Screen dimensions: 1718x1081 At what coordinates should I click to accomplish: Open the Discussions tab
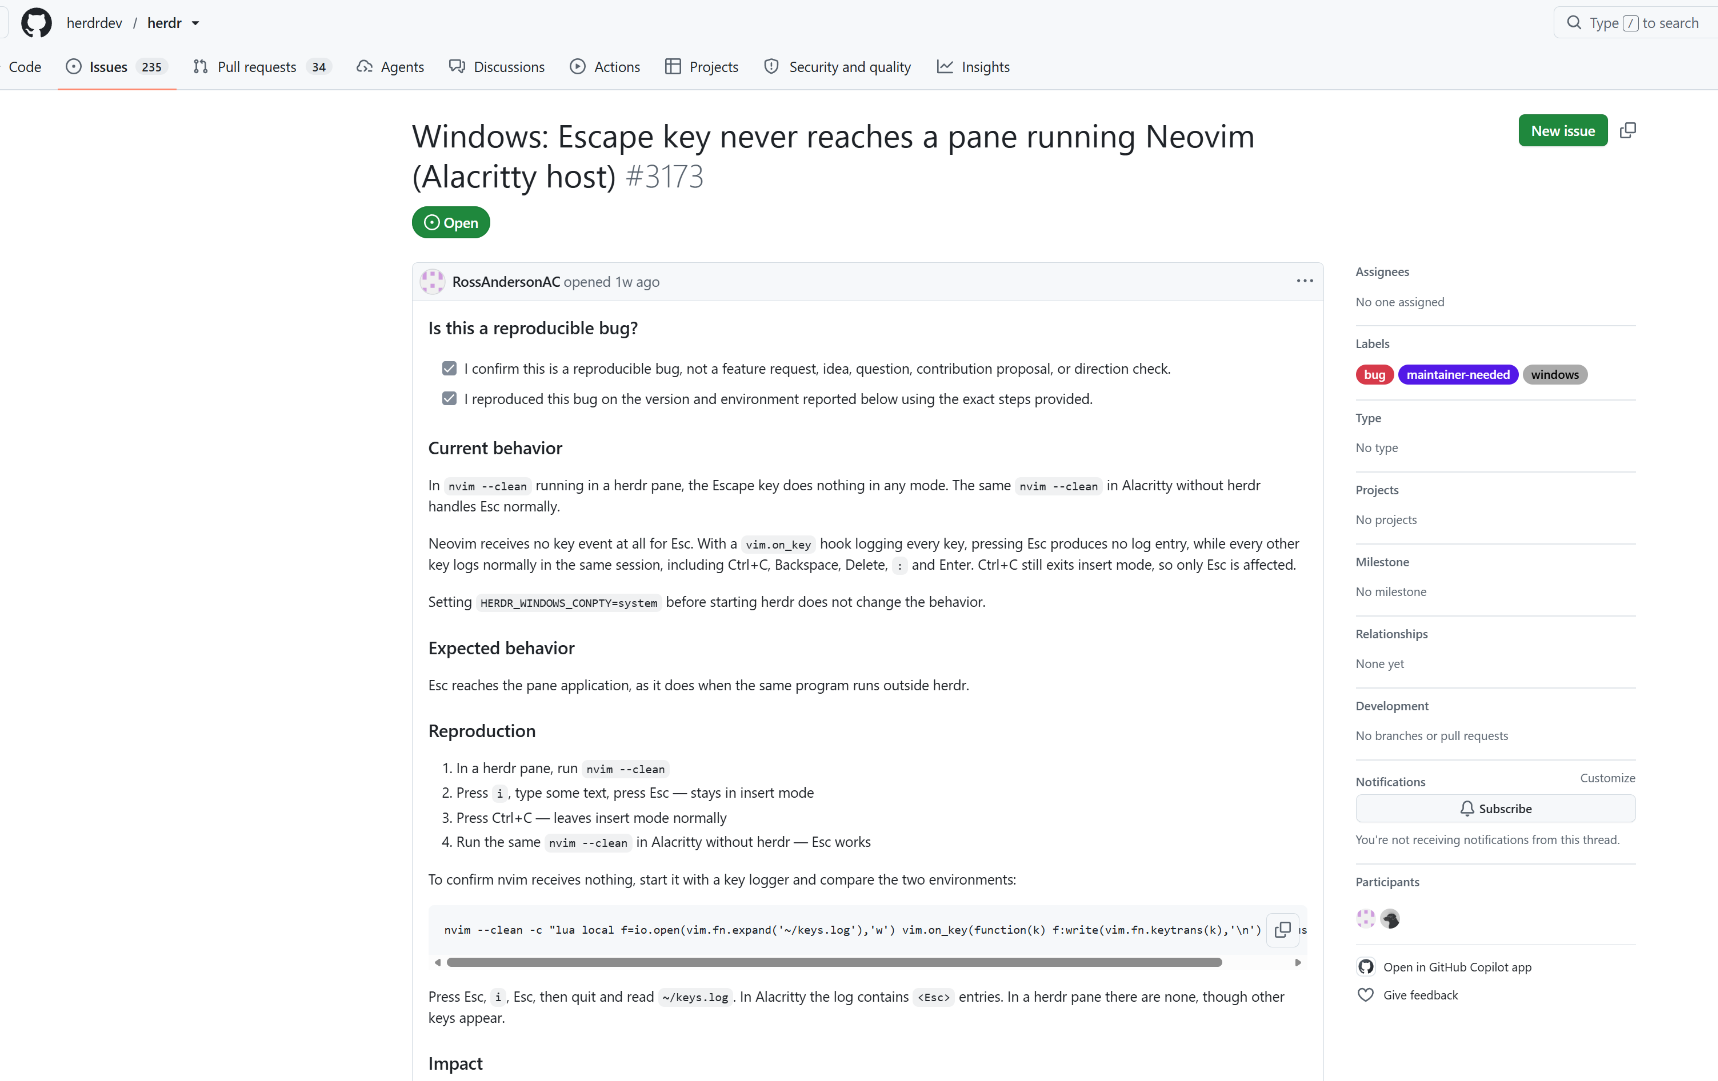pyautogui.click(x=497, y=67)
